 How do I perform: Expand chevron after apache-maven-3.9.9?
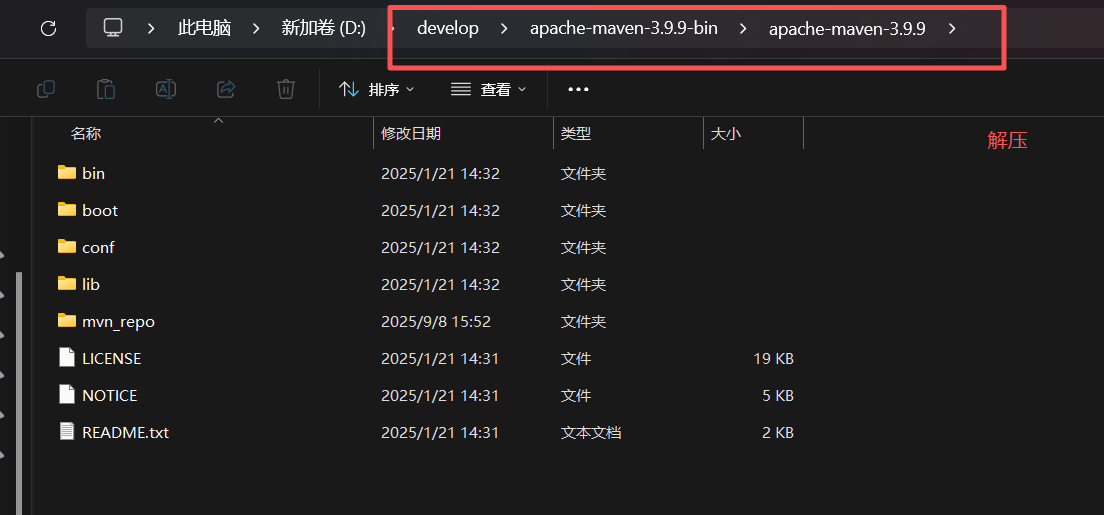pyautogui.click(x=952, y=29)
